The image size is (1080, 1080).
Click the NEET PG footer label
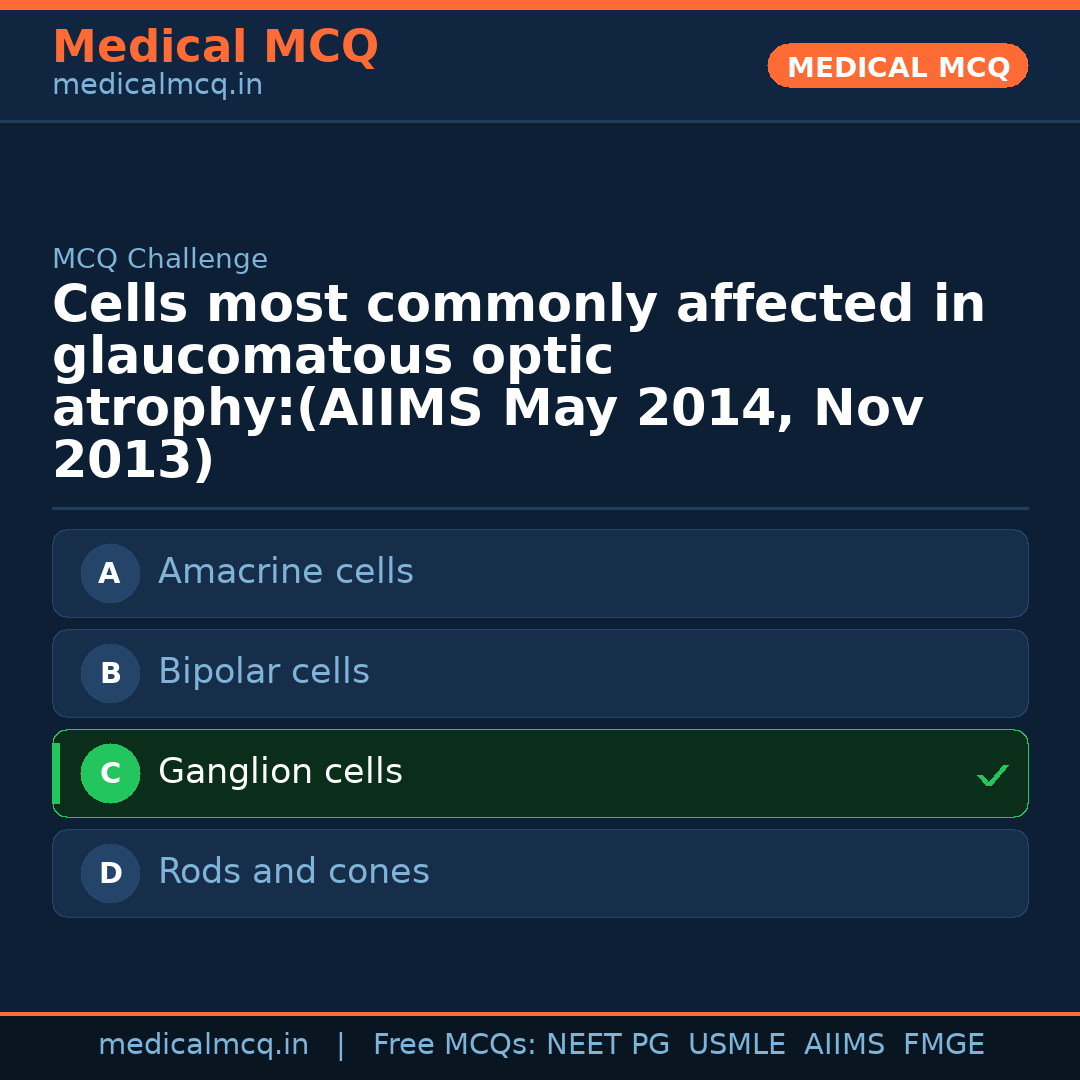(x=608, y=1045)
